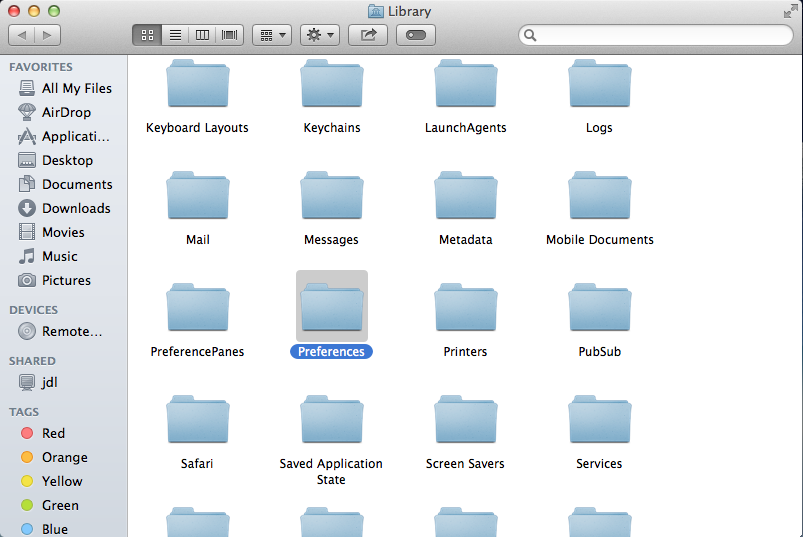Select the Red tag

click(x=53, y=433)
